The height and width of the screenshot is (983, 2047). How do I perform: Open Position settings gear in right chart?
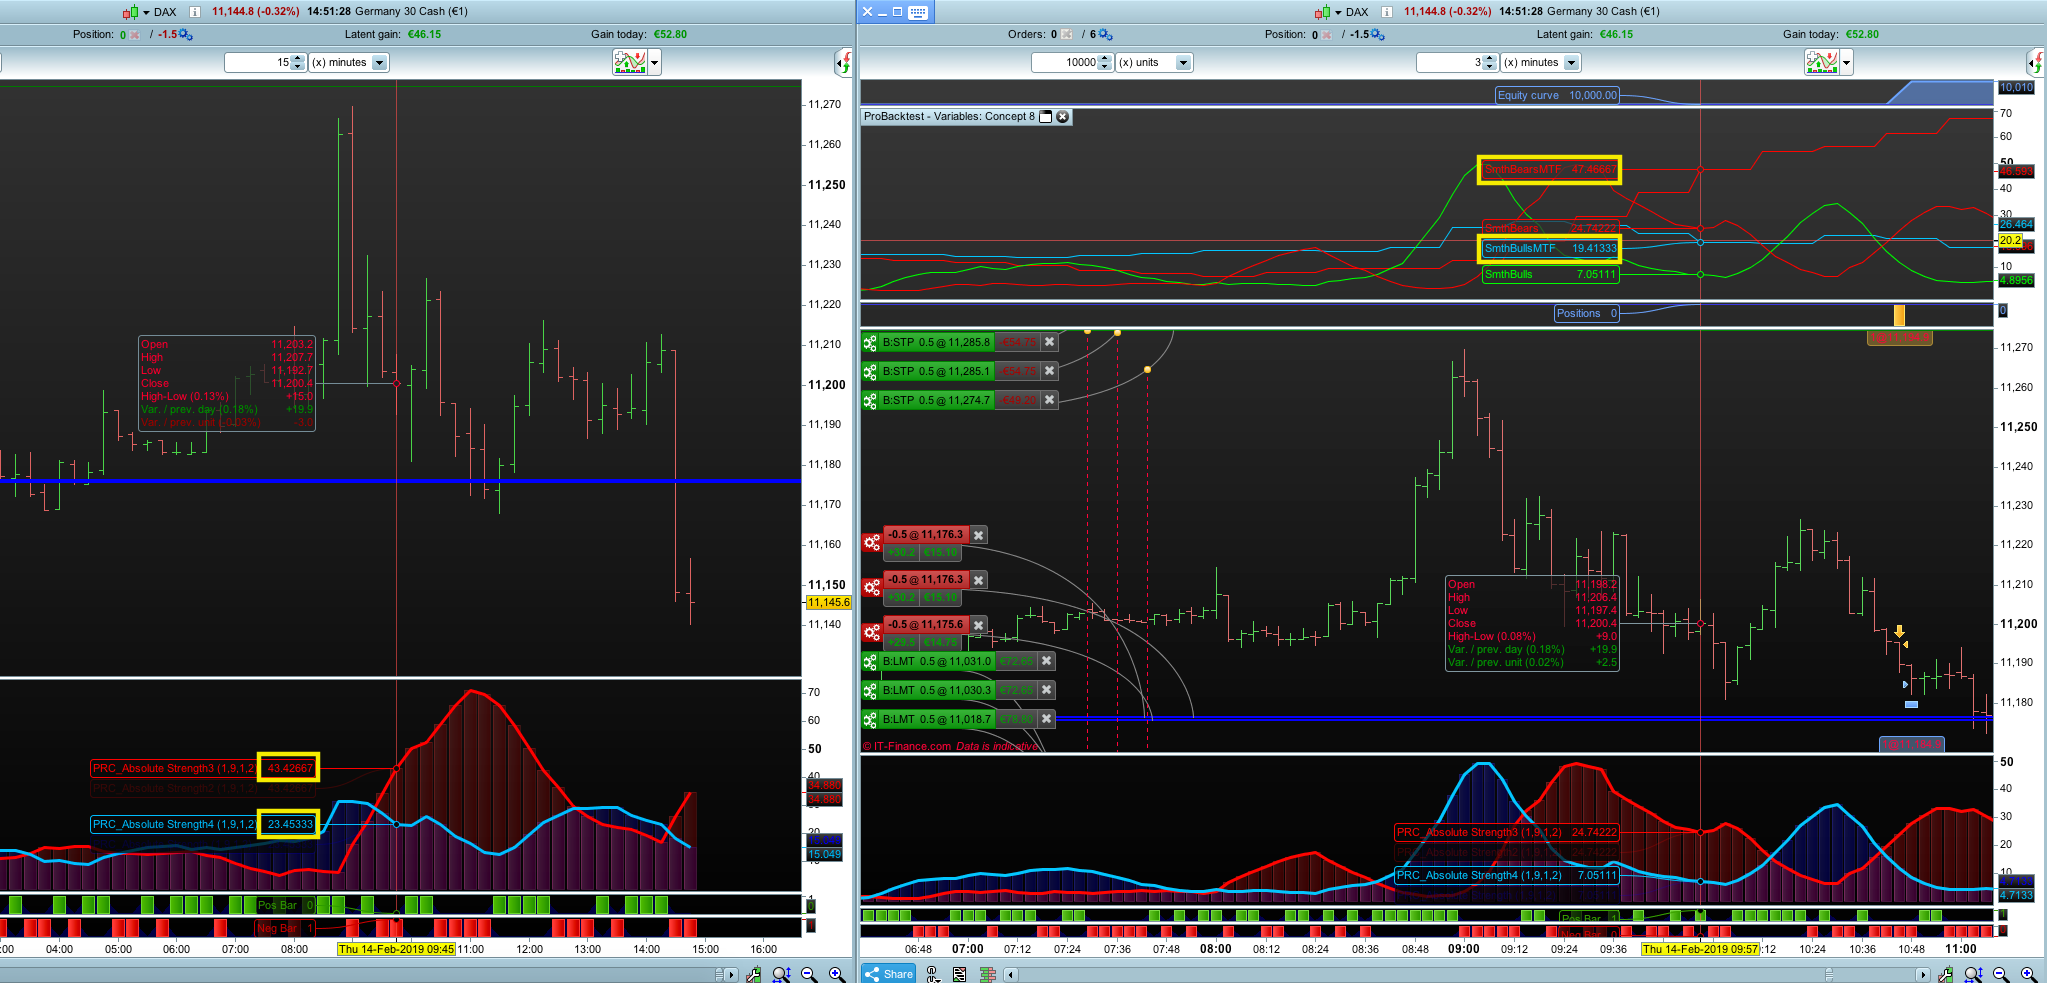click(x=1377, y=35)
